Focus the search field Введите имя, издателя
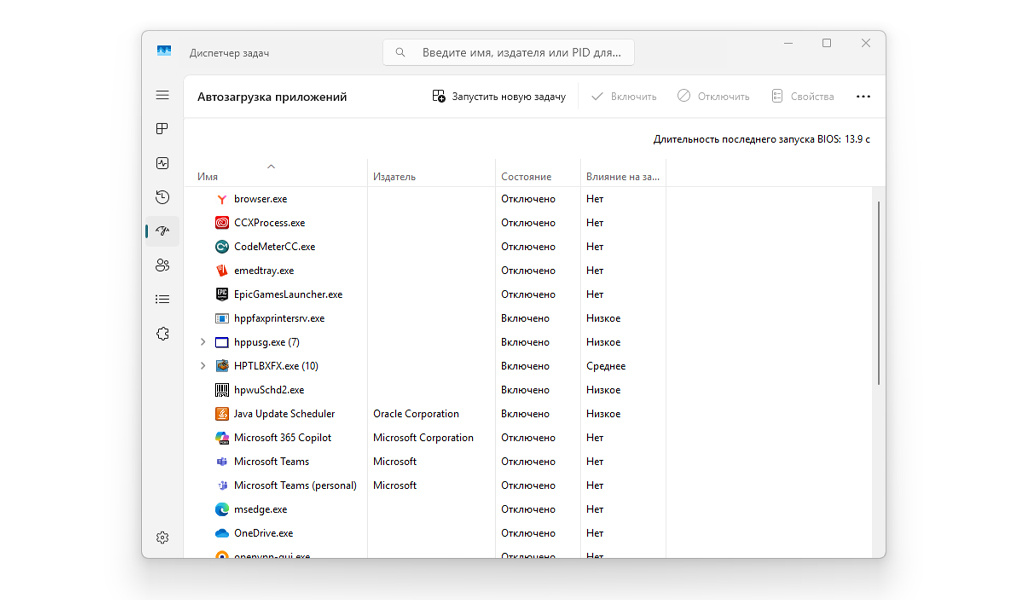The height and width of the screenshot is (600, 1024). point(509,52)
